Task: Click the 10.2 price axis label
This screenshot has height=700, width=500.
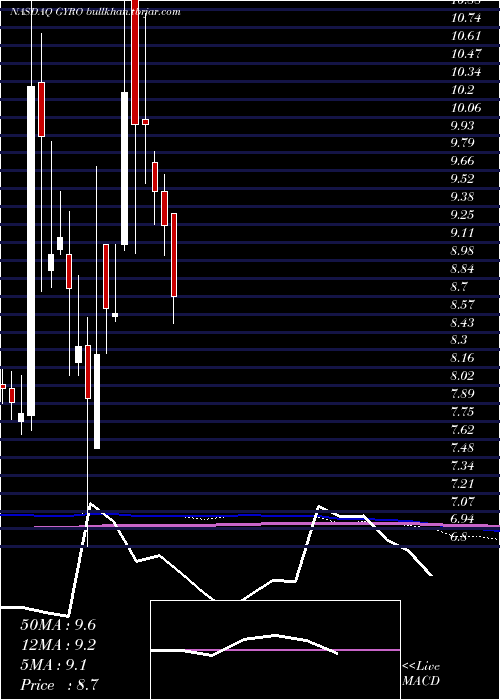Action: click(x=462, y=90)
